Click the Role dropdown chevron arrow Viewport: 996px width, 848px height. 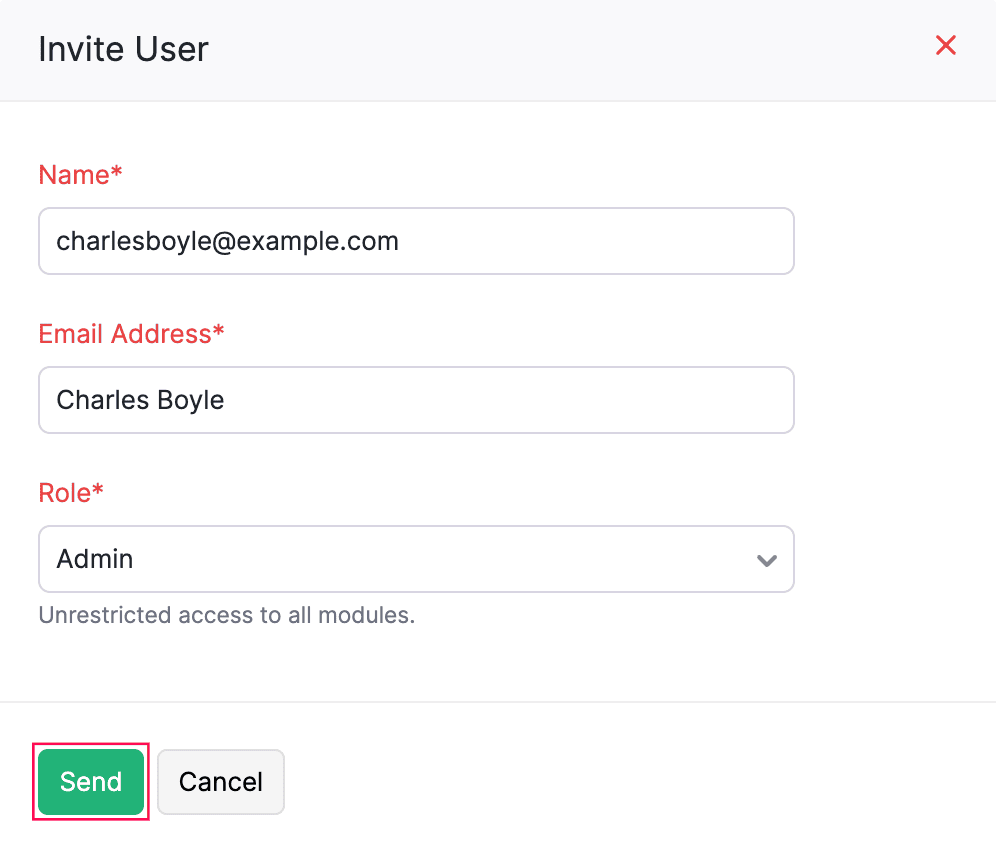(767, 560)
